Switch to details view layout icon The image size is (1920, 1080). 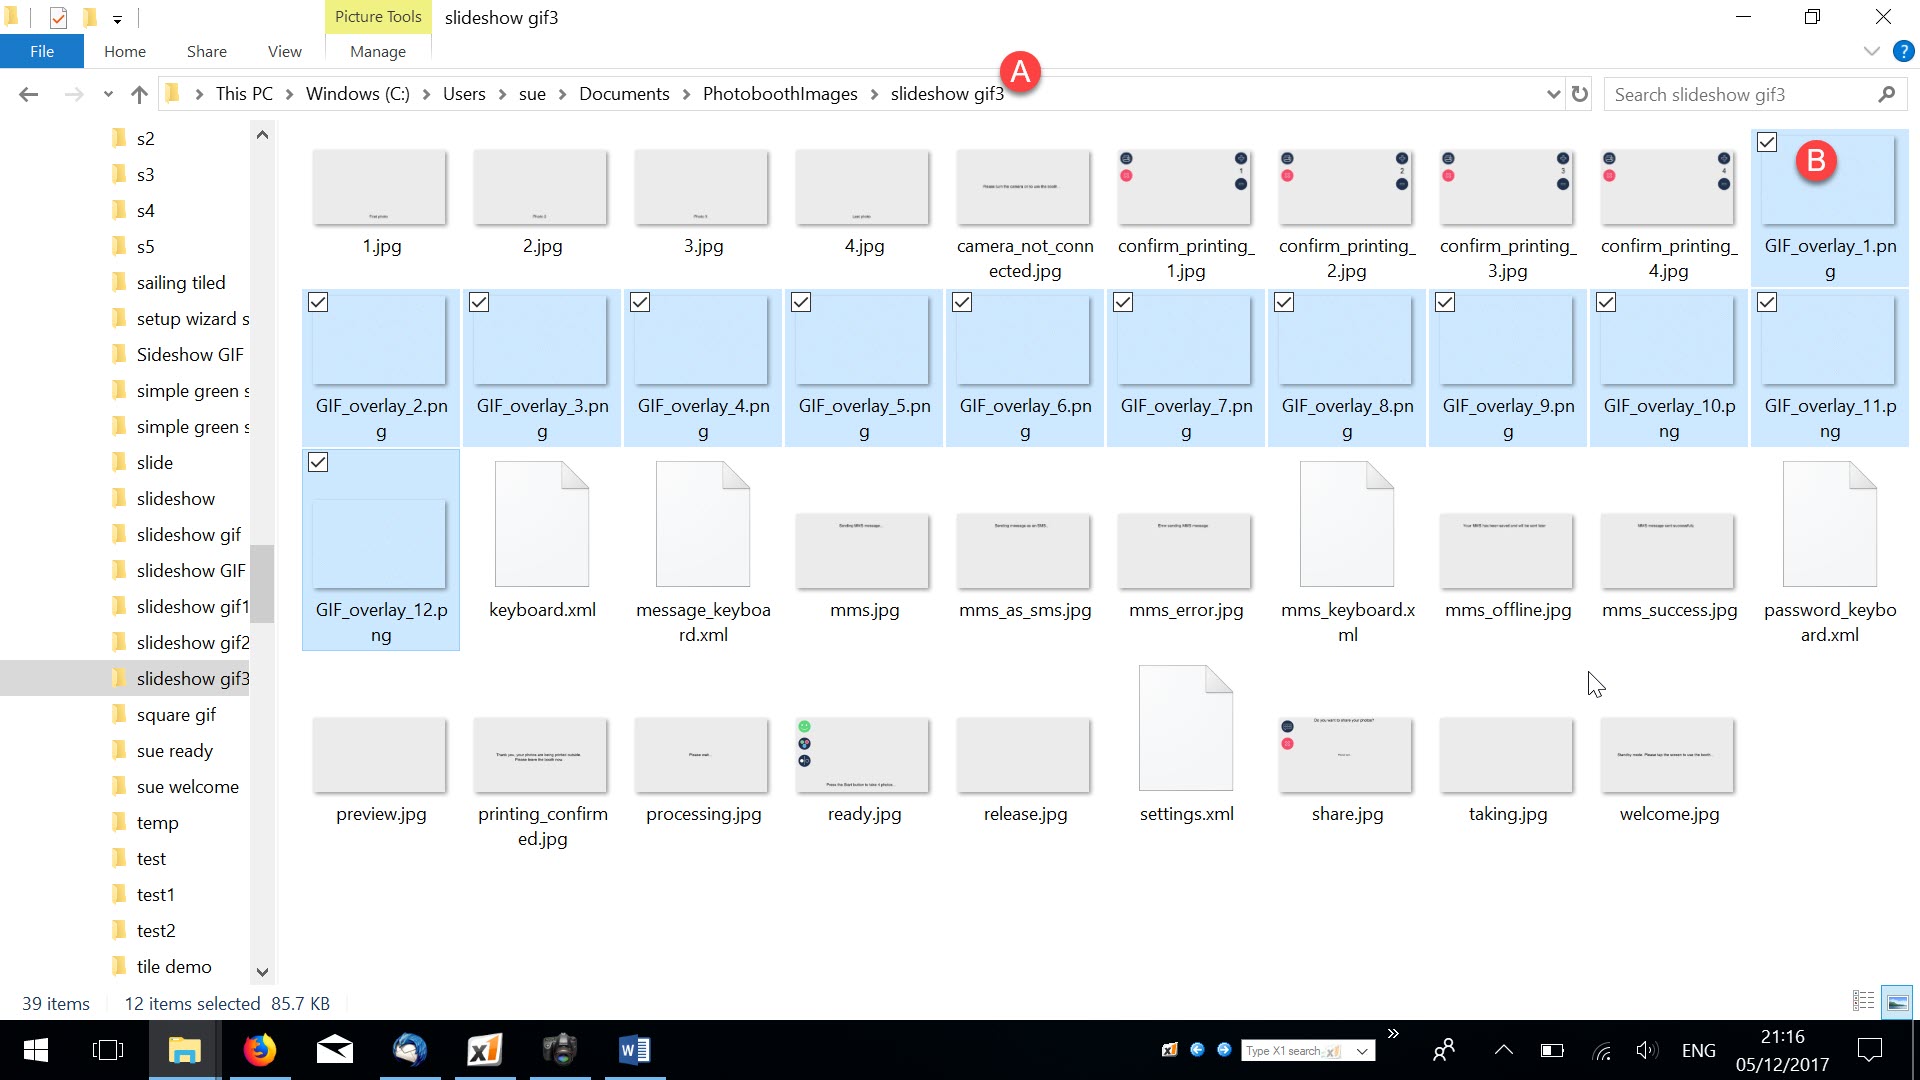1863,1001
